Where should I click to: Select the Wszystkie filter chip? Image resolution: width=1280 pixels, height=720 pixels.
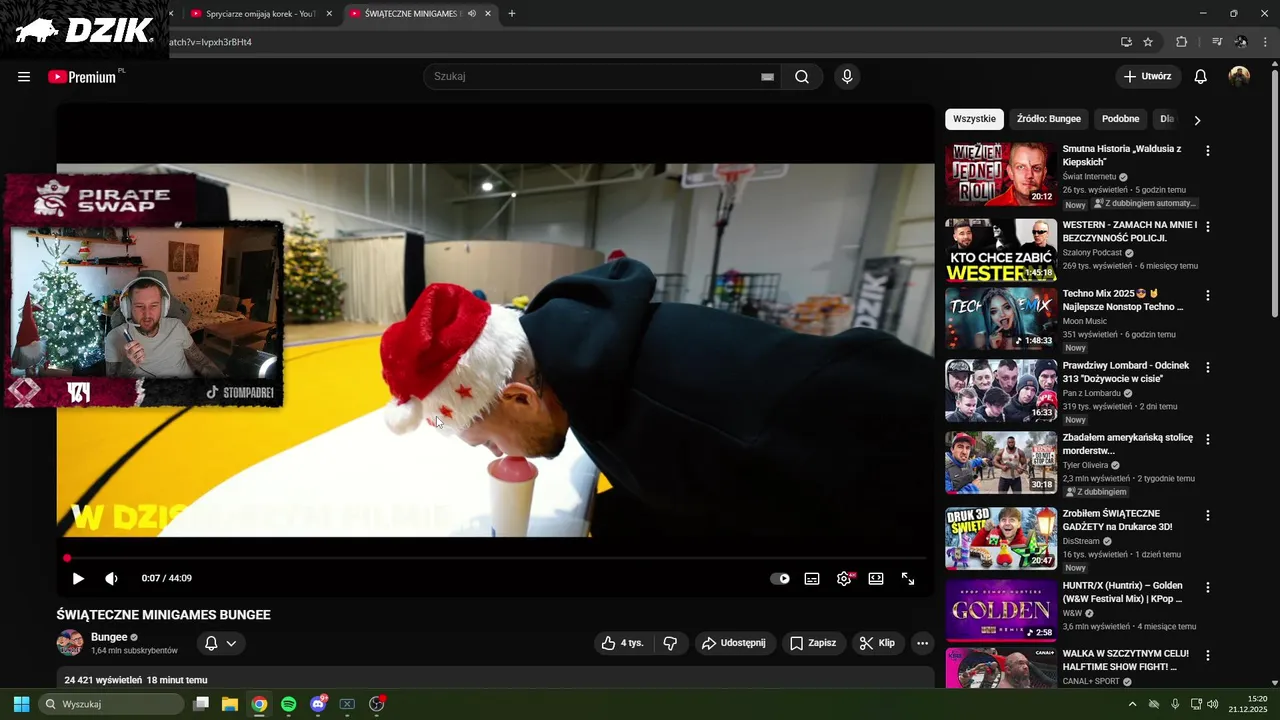(x=974, y=119)
